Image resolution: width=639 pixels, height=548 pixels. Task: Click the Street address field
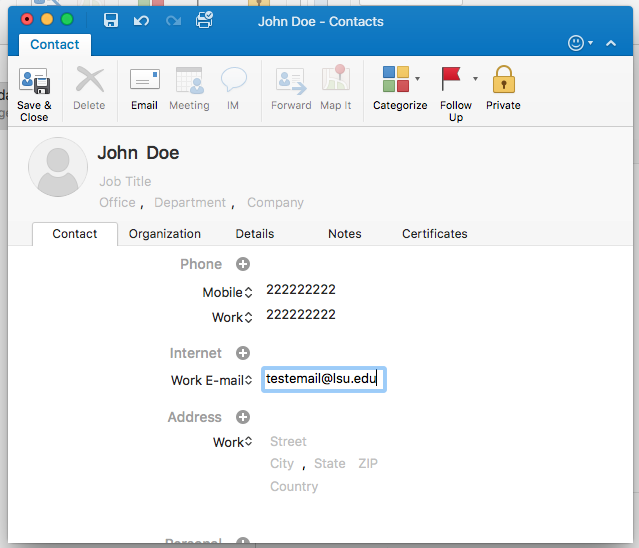pos(288,441)
